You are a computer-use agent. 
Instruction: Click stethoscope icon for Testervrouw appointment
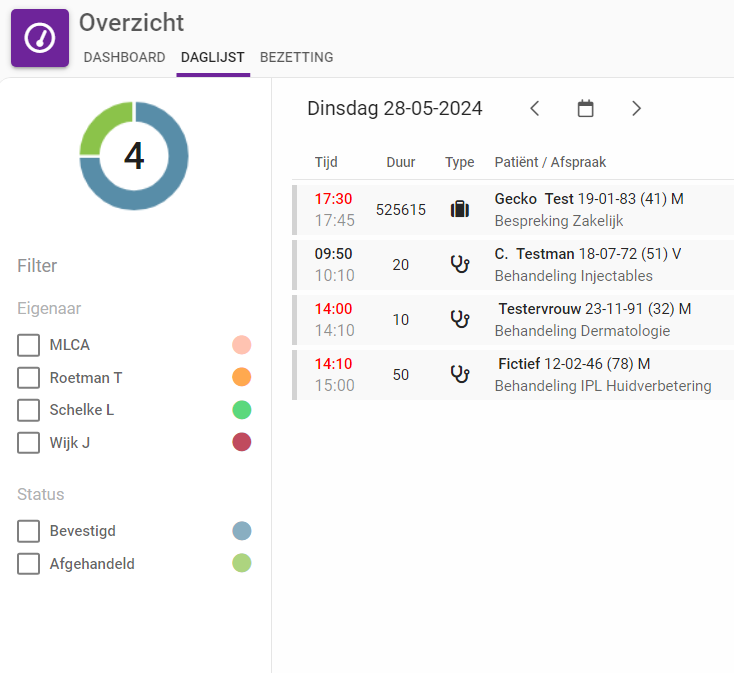(460, 319)
